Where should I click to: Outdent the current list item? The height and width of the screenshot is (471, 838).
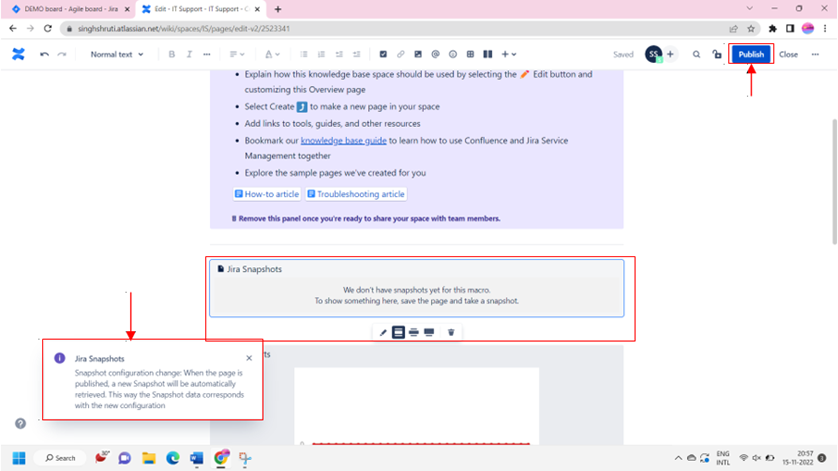(x=339, y=54)
